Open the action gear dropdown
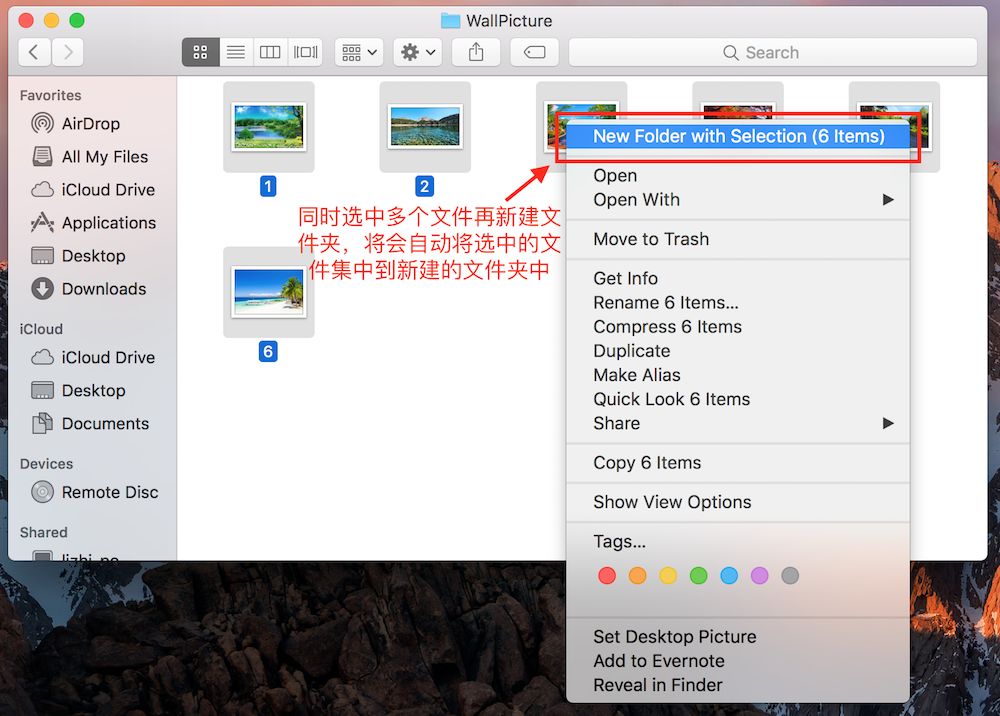This screenshot has height=716, width=1000. [x=417, y=51]
